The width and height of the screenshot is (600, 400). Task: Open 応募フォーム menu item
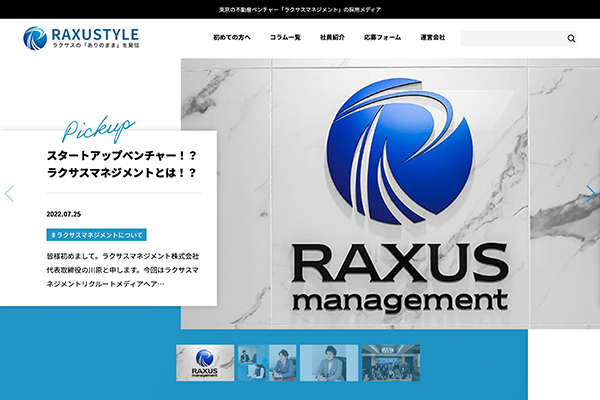click(x=382, y=38)
